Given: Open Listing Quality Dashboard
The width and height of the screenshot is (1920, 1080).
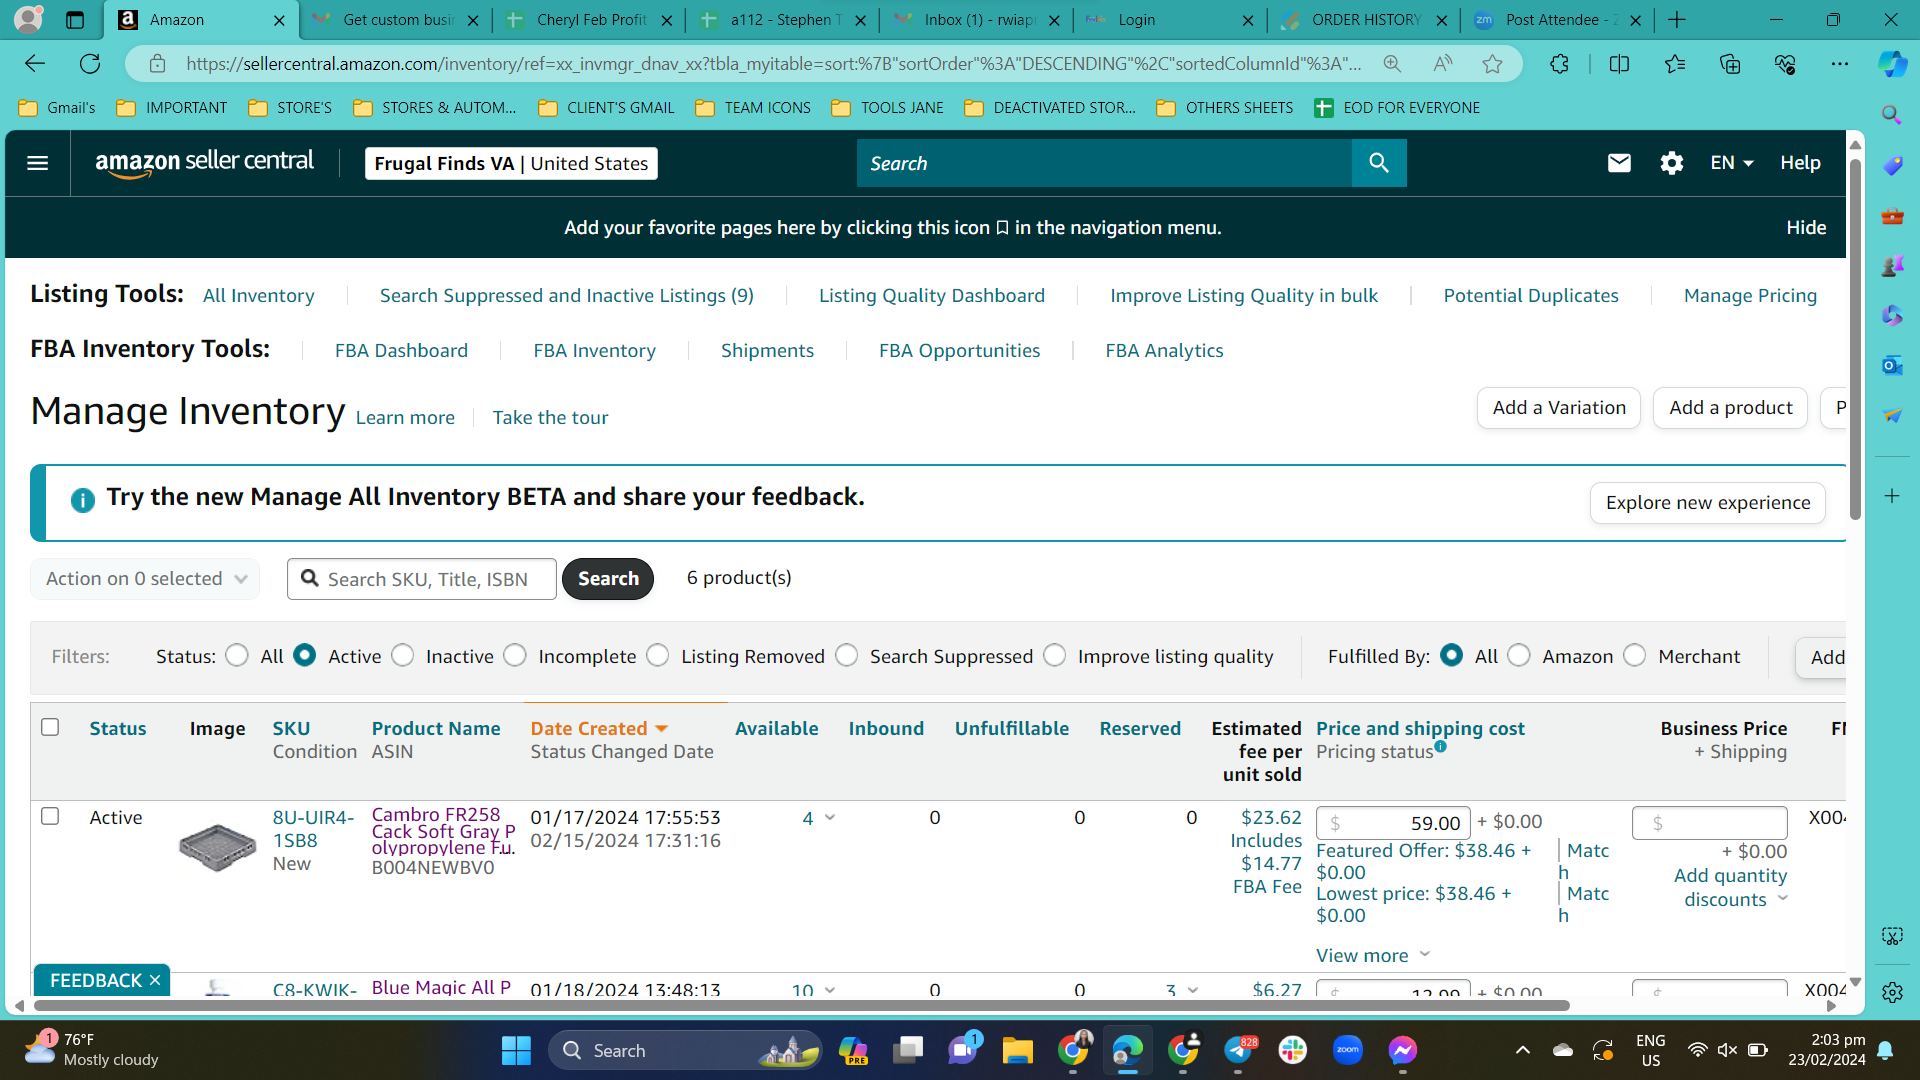Looking at the screenshot, I should 932,296.
